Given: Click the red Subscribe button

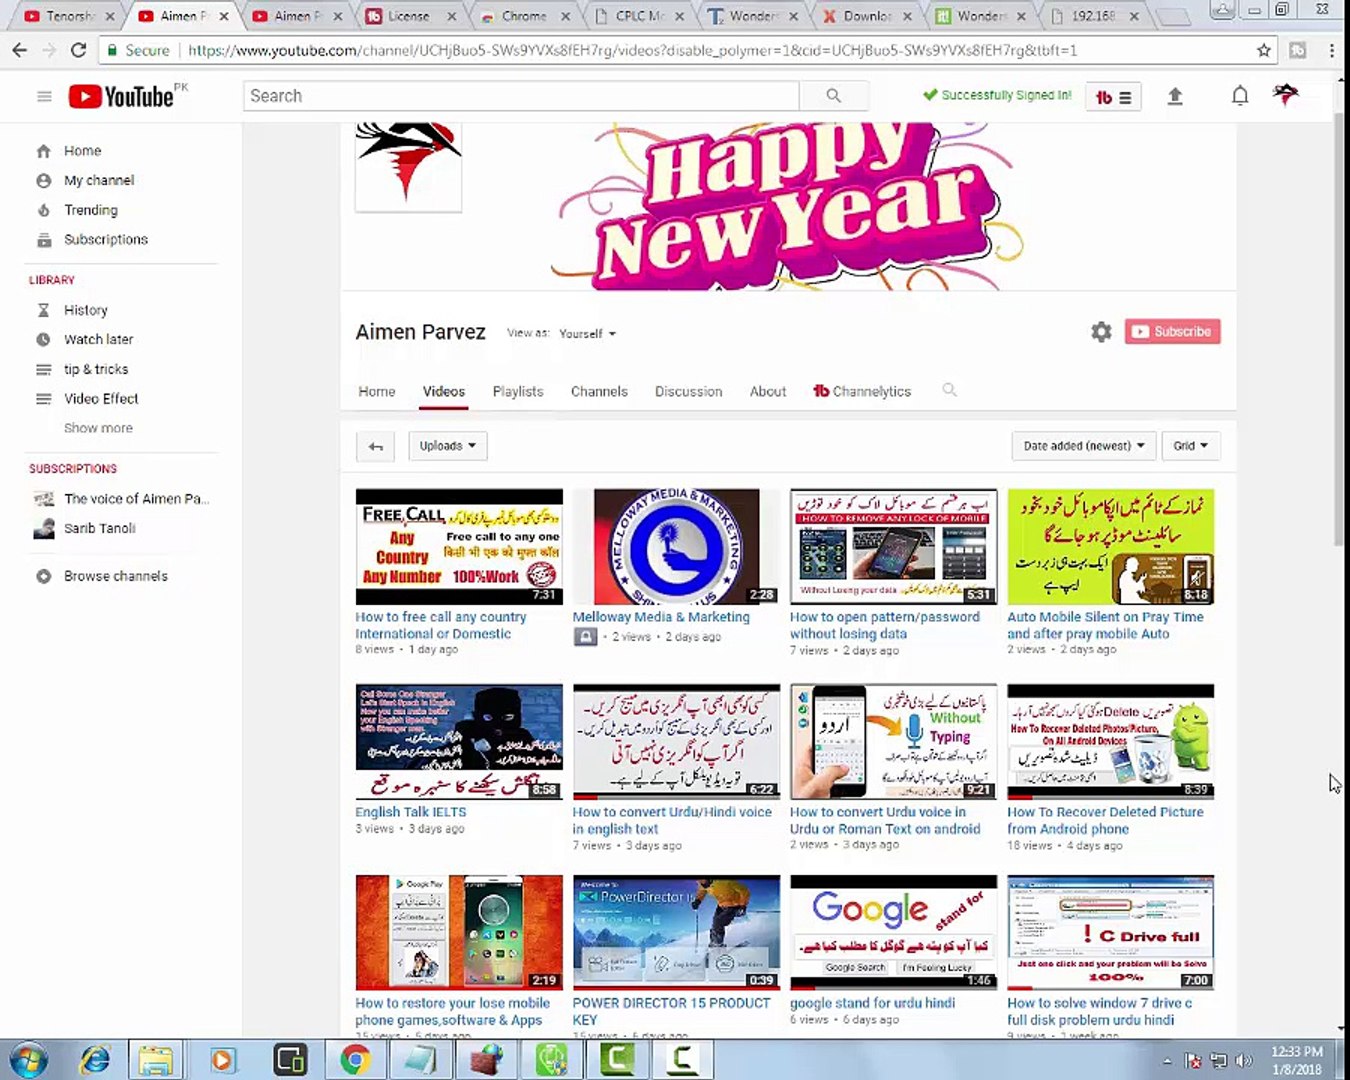Looking at the screenshot, I should (1172, 332).
